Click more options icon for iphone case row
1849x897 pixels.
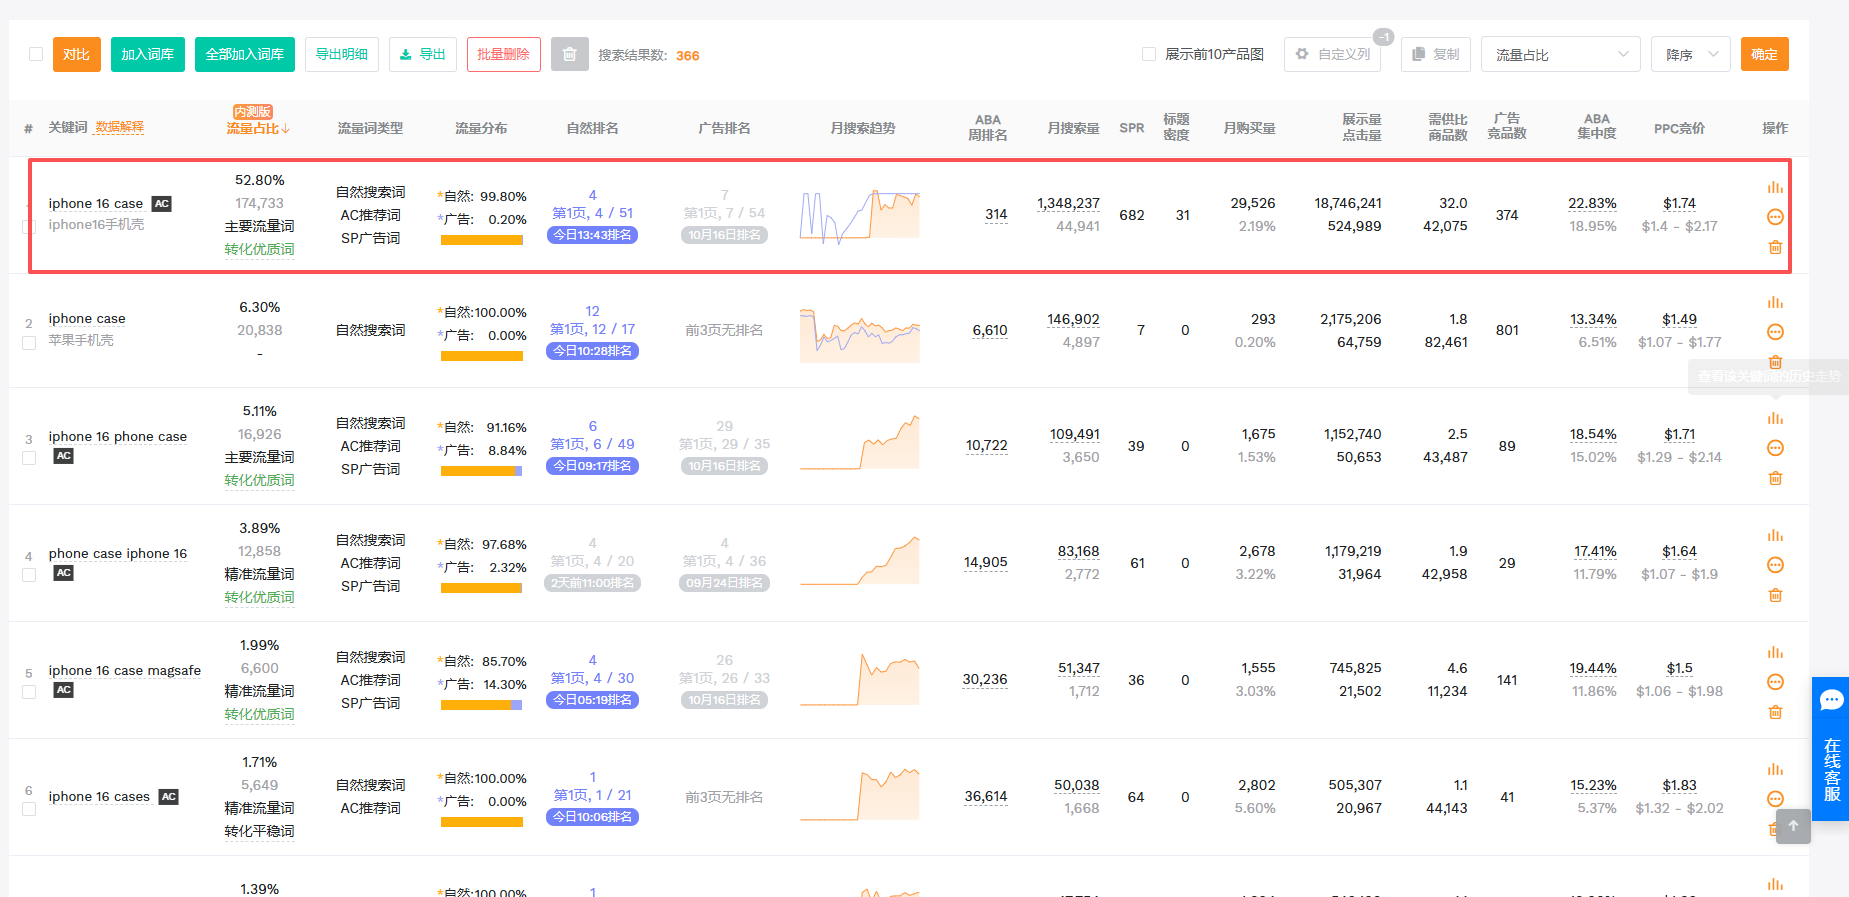(1775, 332)
